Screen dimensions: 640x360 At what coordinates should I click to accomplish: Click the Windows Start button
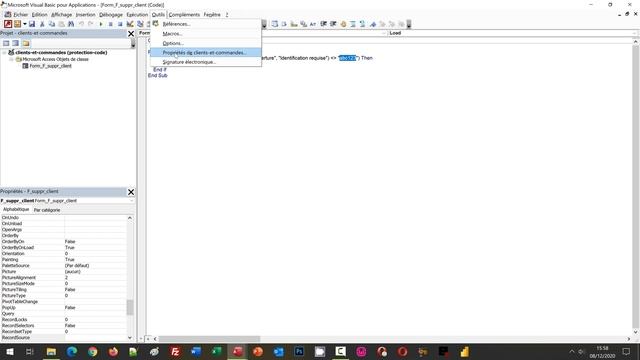point(9,351)
